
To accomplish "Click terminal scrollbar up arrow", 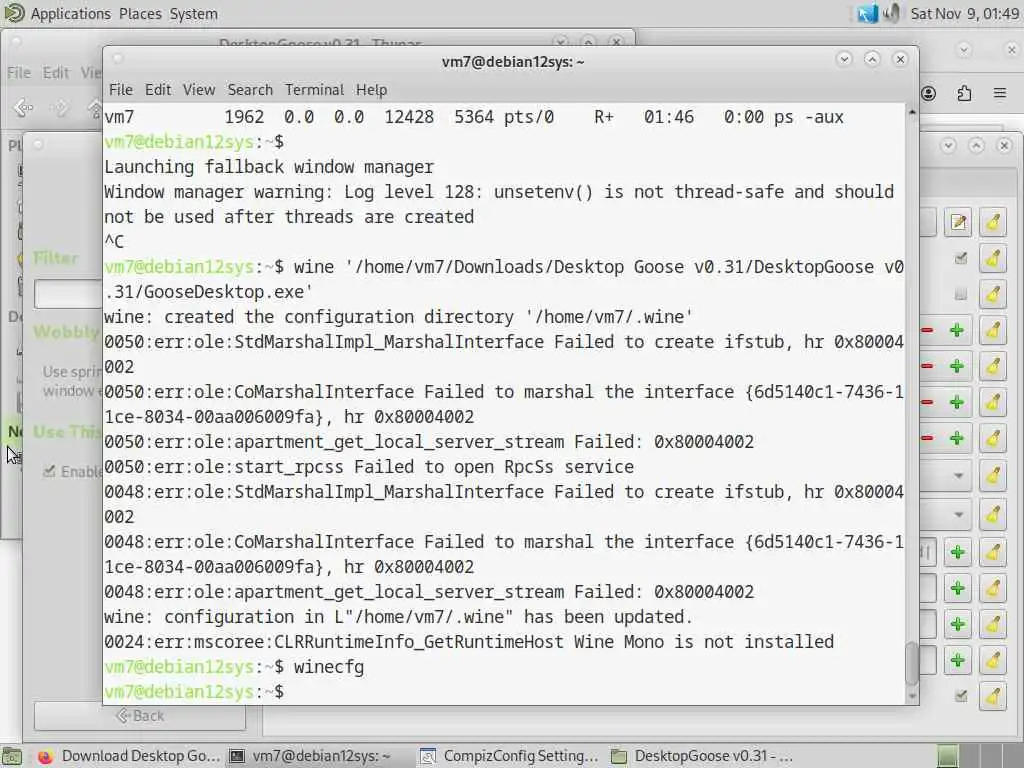I will [912, 112].
